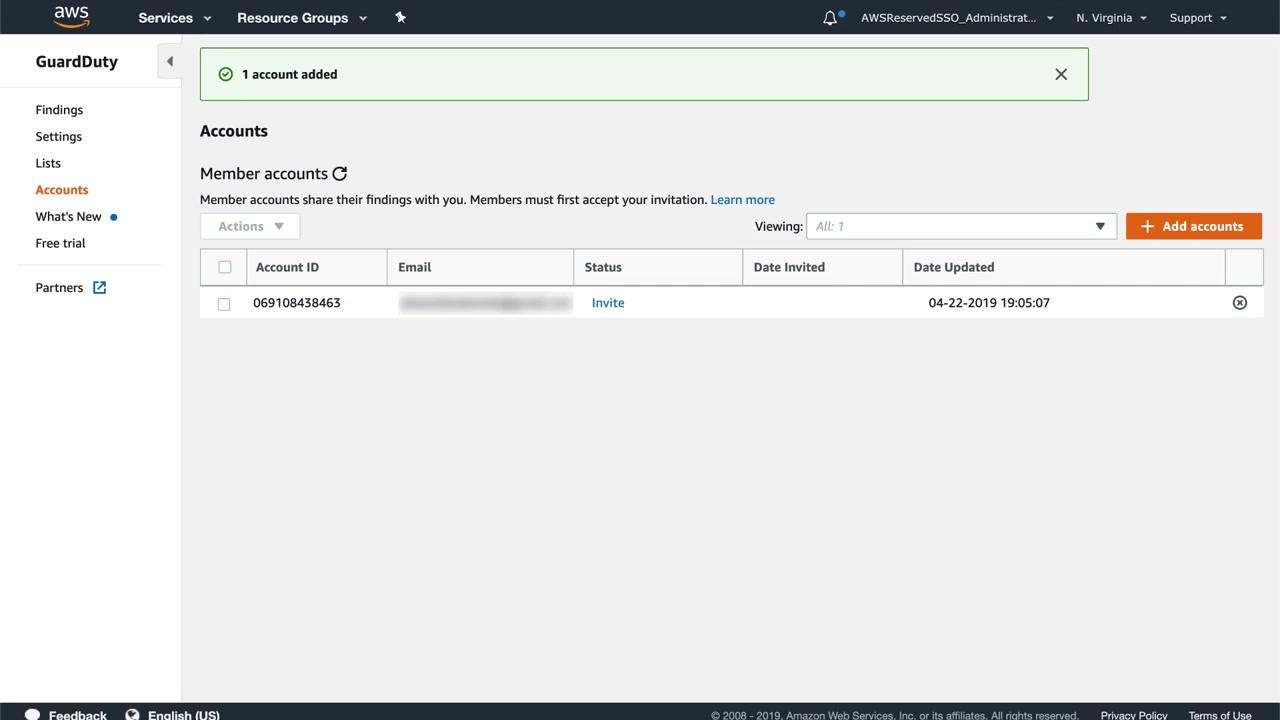Open Partners external link icon

(x=99, y=288)
